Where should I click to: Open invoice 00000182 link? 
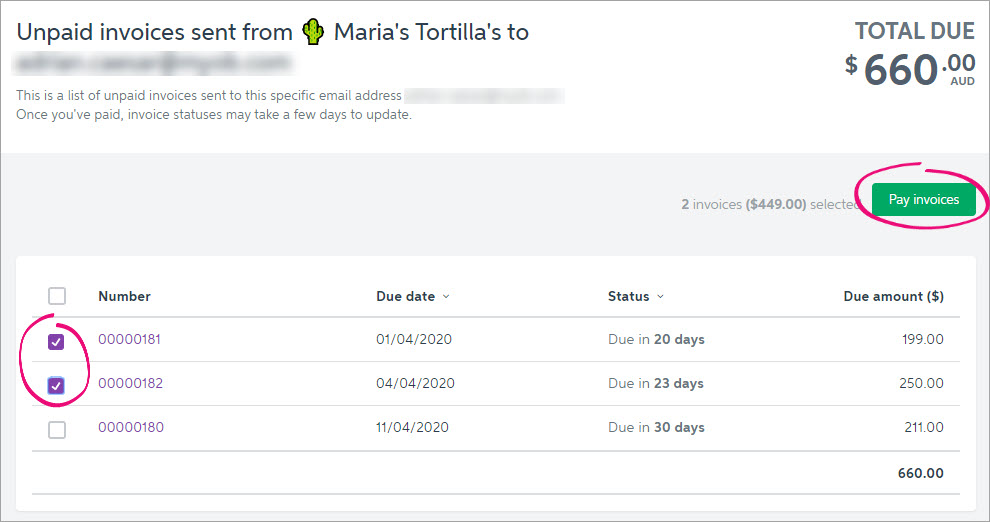coord(130,383)
